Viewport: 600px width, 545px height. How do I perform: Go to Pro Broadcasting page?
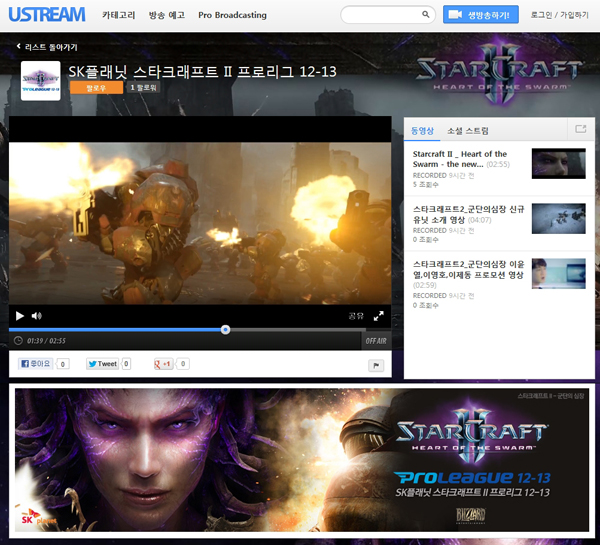(232, 16)
